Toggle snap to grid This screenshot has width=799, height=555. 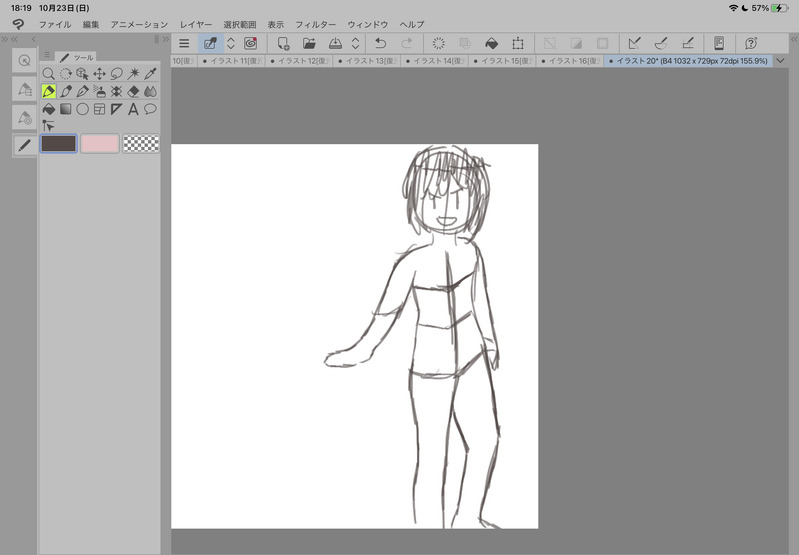click(x=687, y=43)
